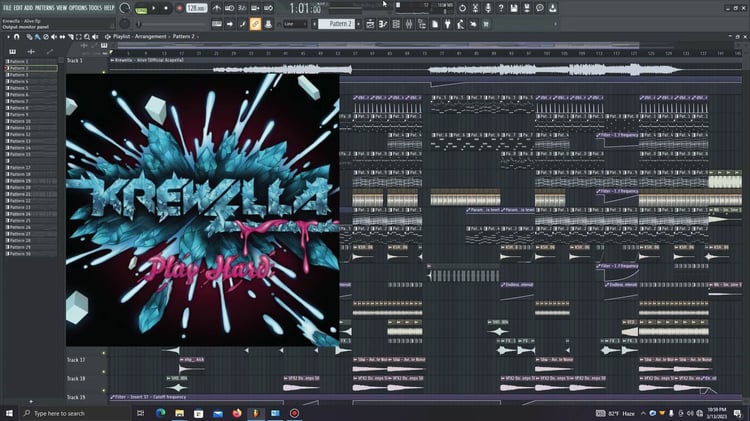The image size is (750, 421).
Task: Open the OPTIONS menu
Action: click(78, 8)
